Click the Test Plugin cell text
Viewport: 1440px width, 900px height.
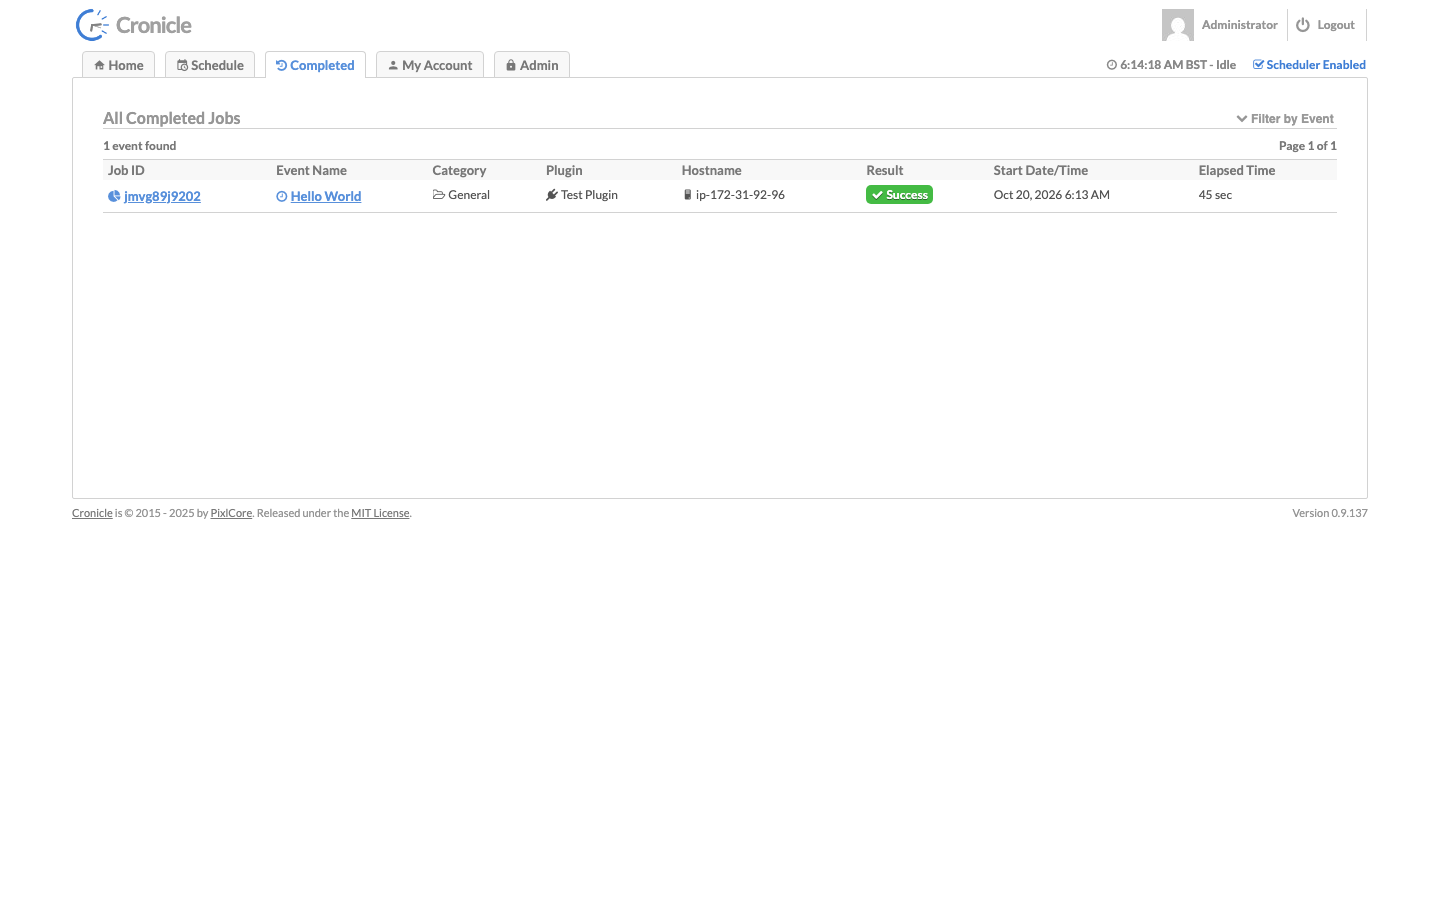tap(589, 195)
